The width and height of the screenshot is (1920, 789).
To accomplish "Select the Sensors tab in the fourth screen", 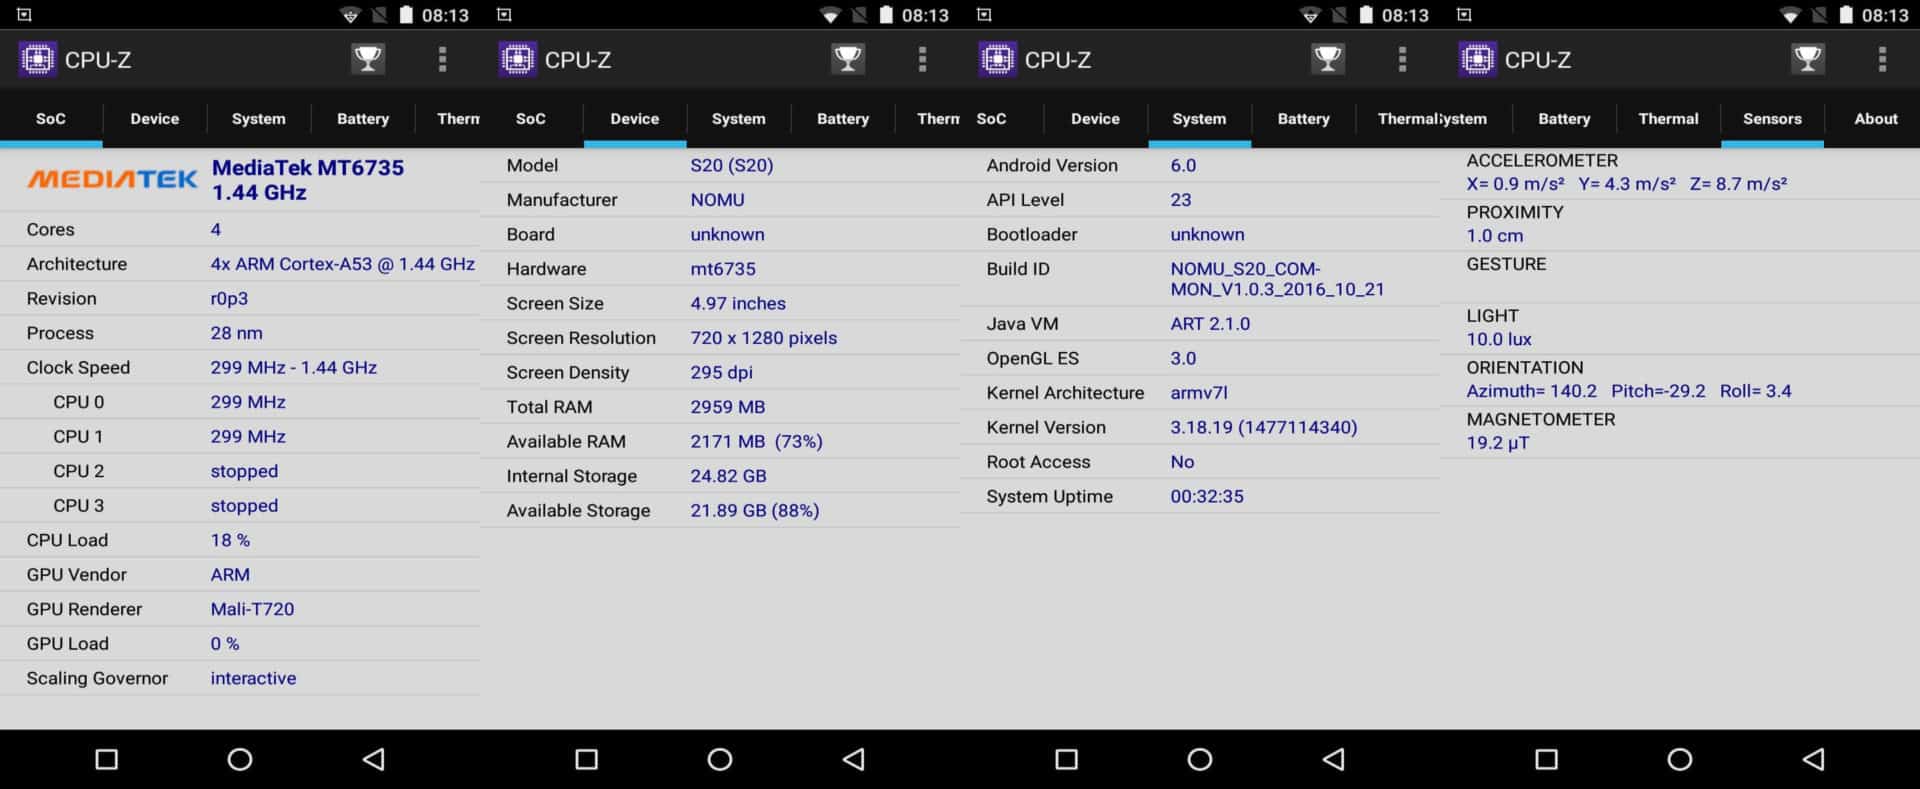I will (x=1772, y=118).
